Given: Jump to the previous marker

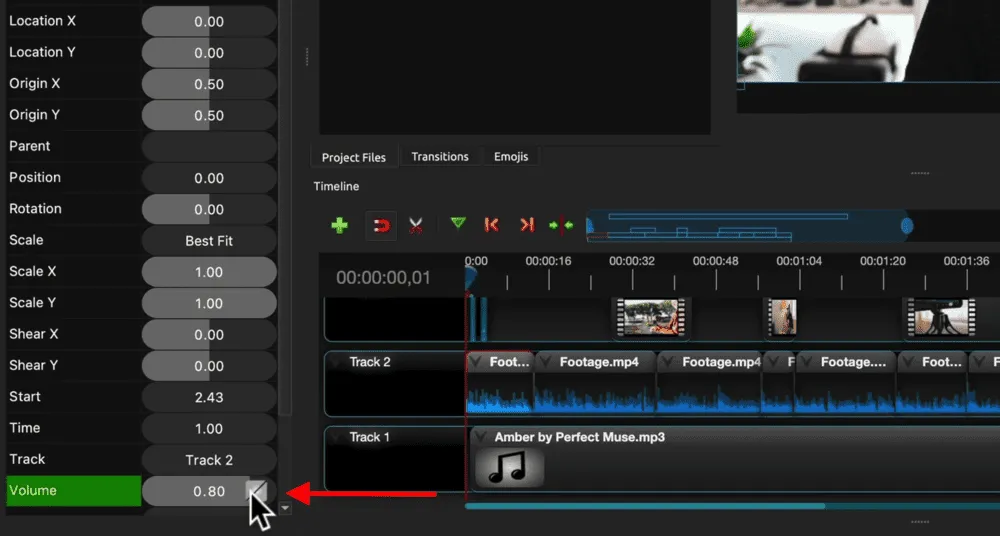Looking at the screenshot, I should pos(491,225).
